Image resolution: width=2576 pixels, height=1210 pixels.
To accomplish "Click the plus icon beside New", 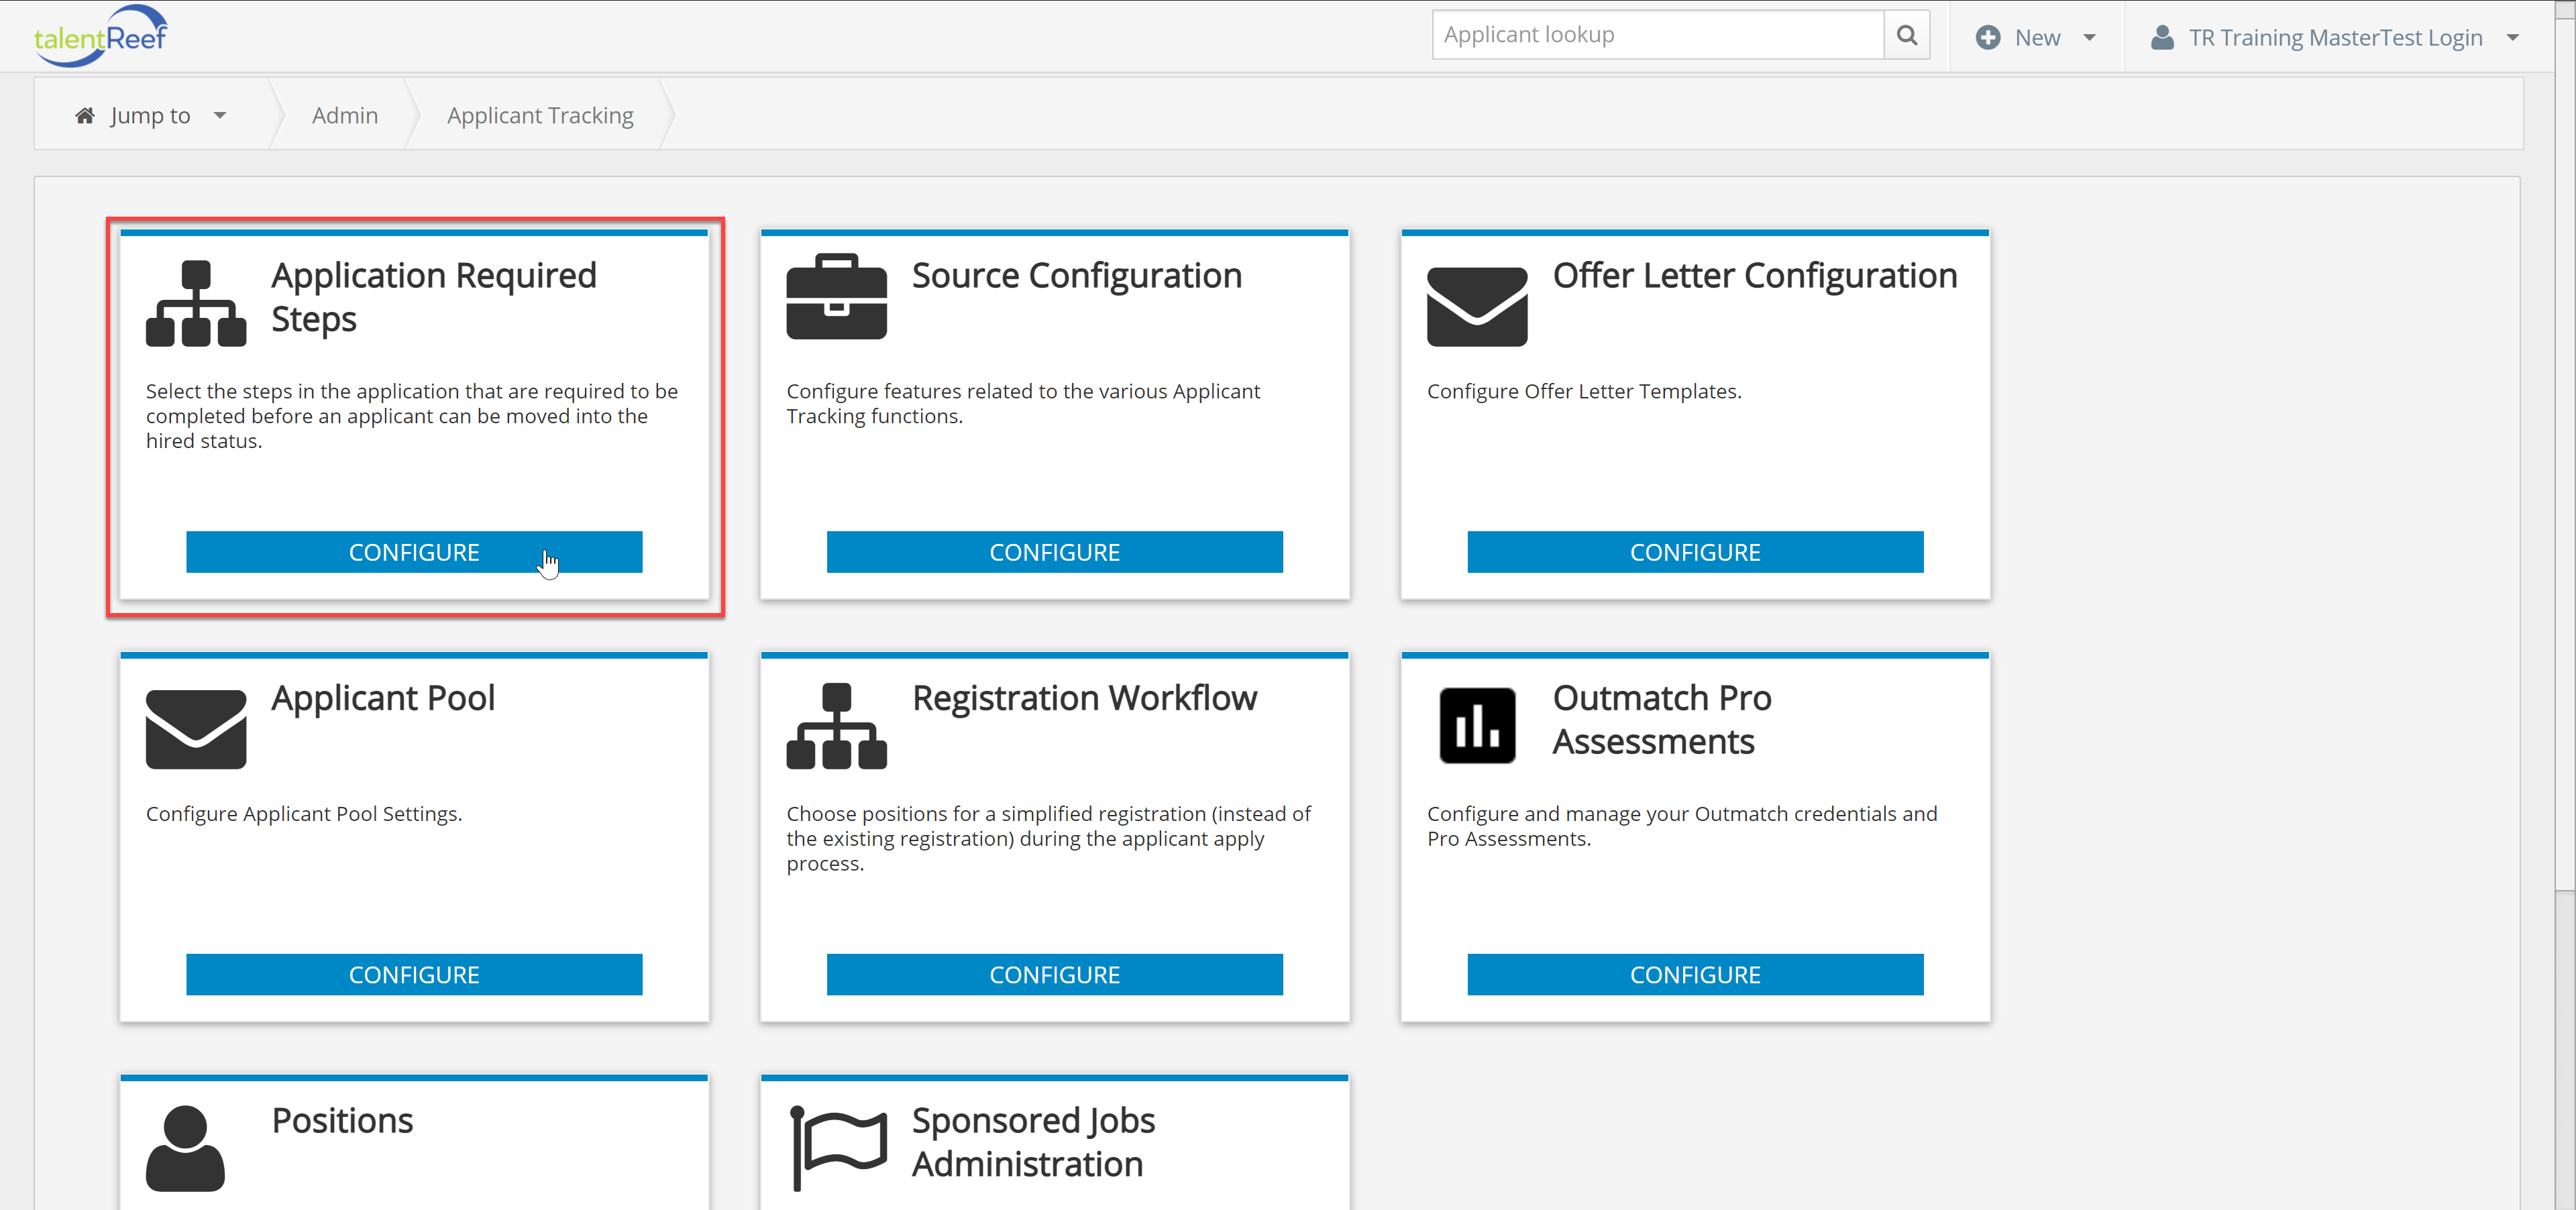I will pos(1988,37).
